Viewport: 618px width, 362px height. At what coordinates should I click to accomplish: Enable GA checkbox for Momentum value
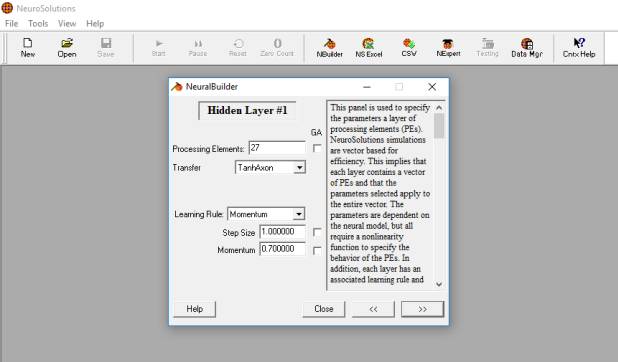tap(317, 250)
